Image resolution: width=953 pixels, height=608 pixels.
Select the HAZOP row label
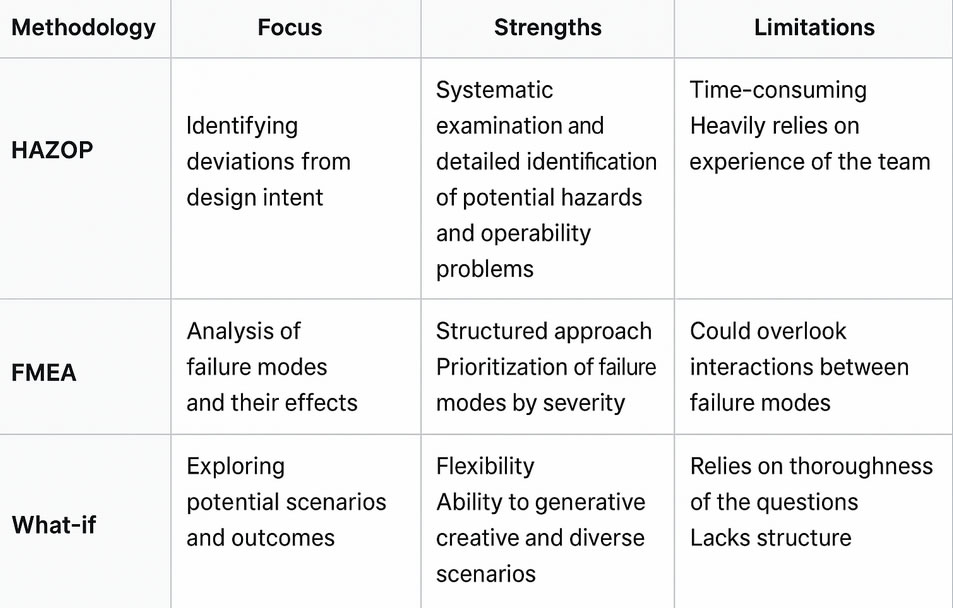pos(50,150)
